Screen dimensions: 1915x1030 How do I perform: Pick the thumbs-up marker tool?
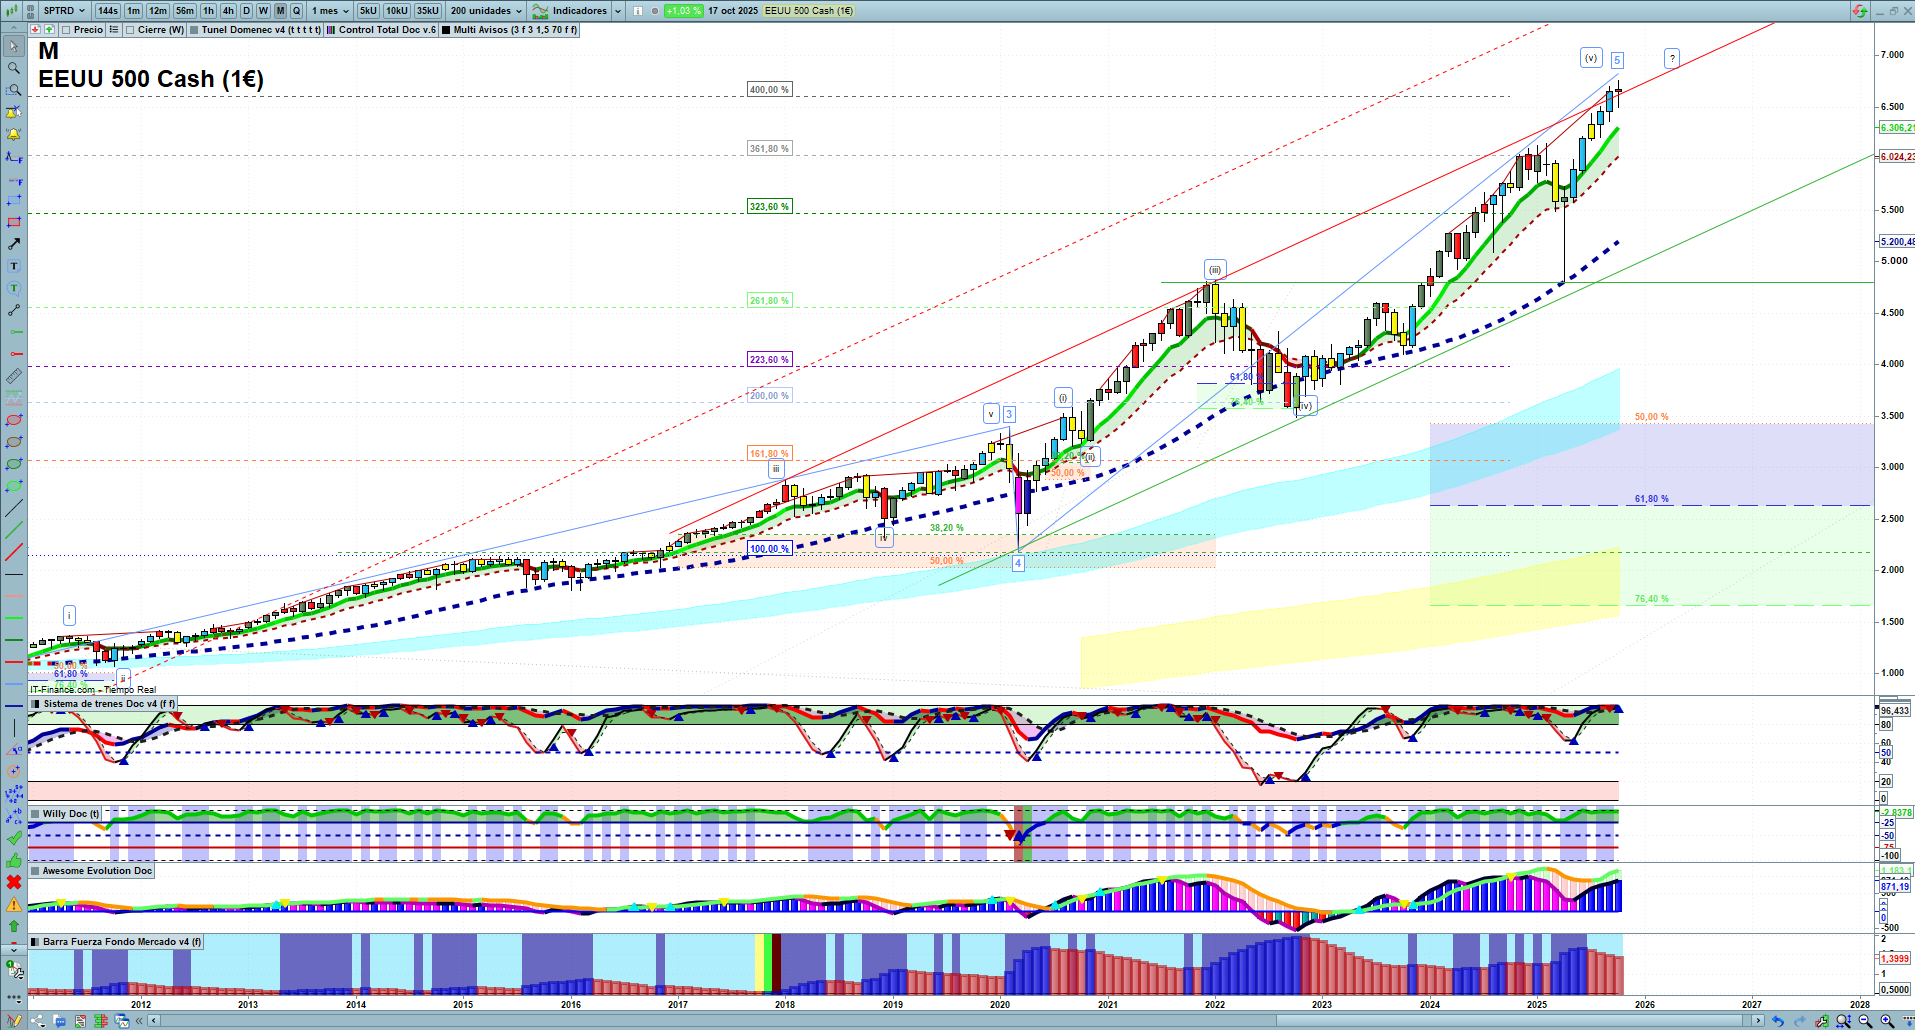tap(14, 860)
